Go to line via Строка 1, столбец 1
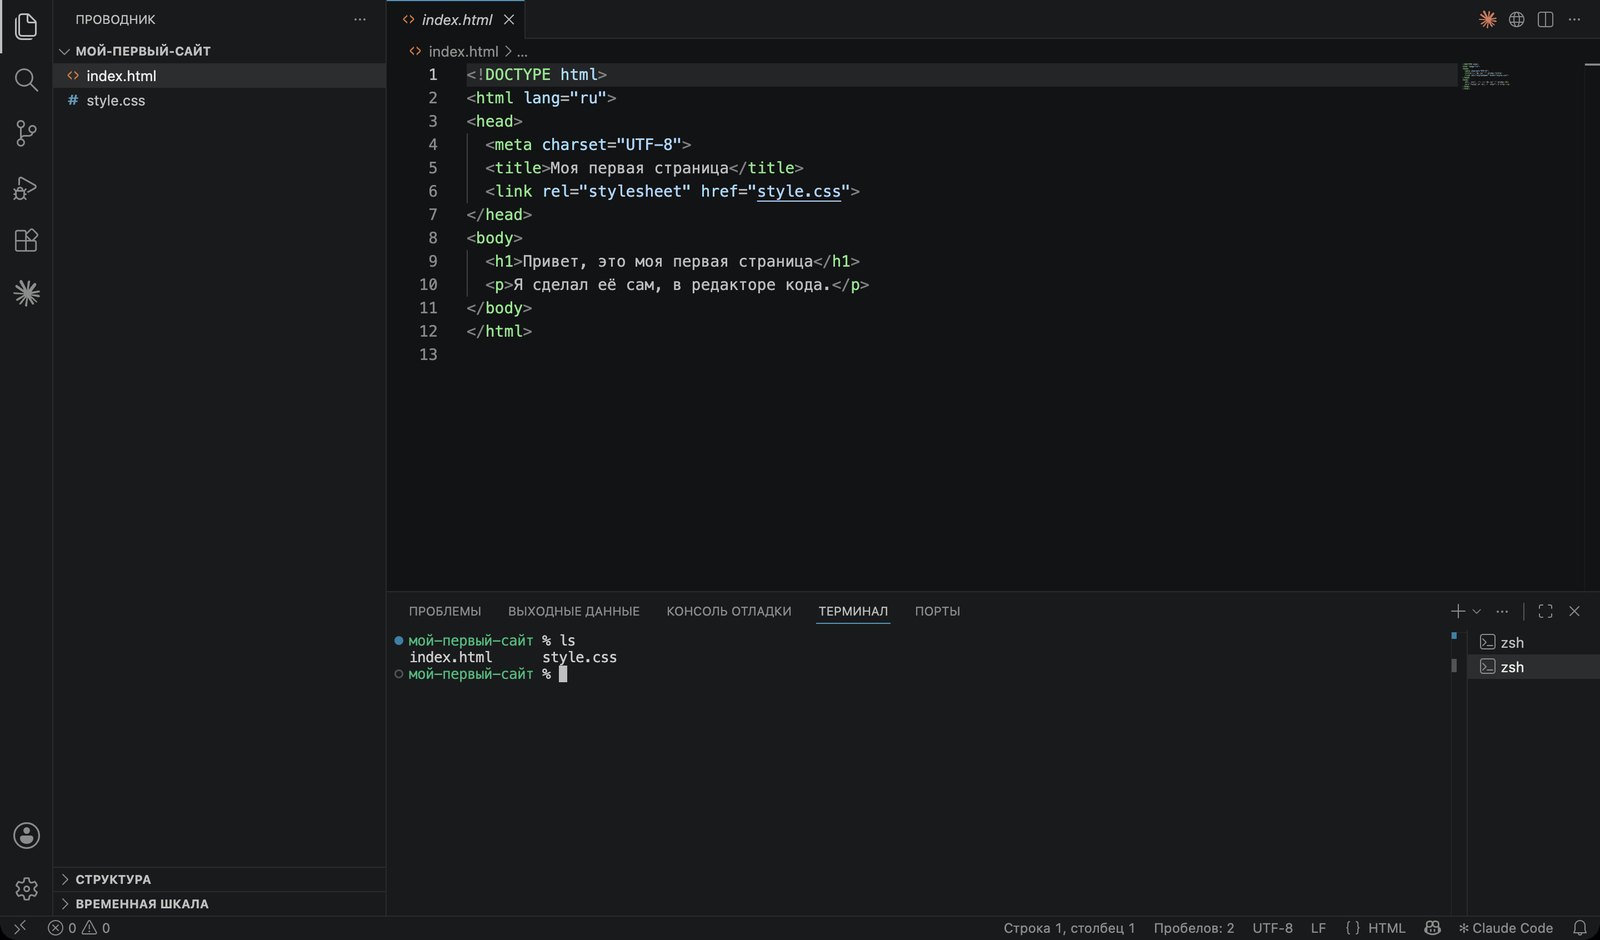This screenshot has width=1600, height=940. tap(1069, 928)
